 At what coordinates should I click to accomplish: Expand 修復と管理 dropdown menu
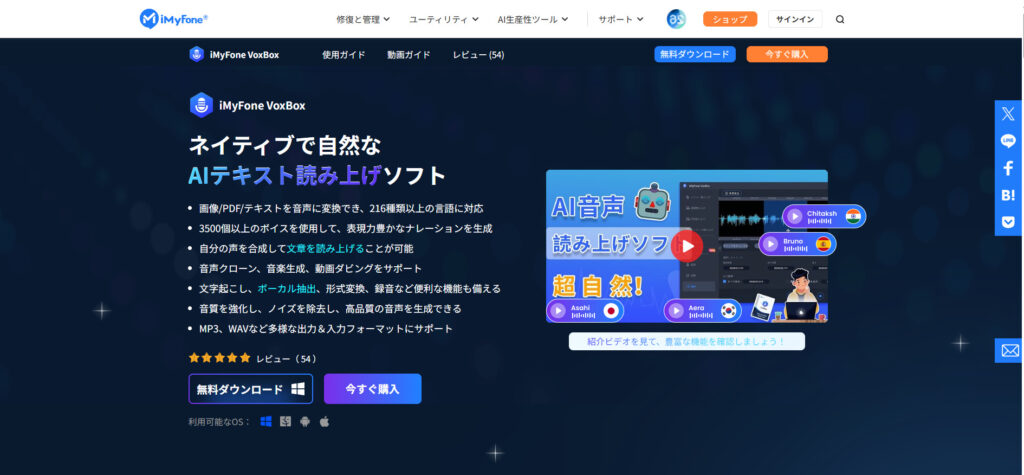tap(363, 20)
